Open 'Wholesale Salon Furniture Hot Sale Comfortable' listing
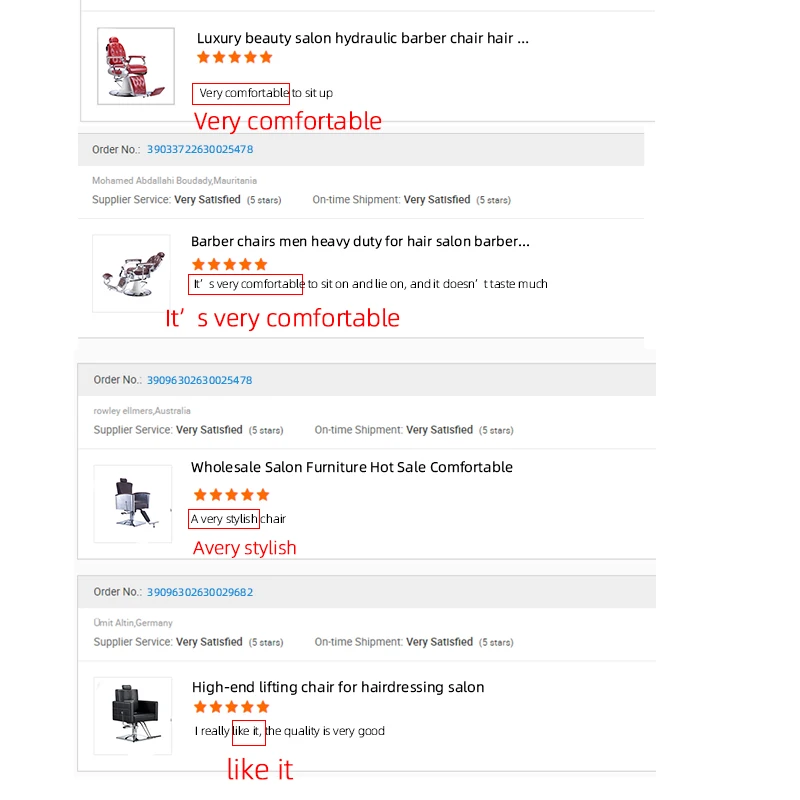This screenshot has height=800, width=800. click(351, 467)
